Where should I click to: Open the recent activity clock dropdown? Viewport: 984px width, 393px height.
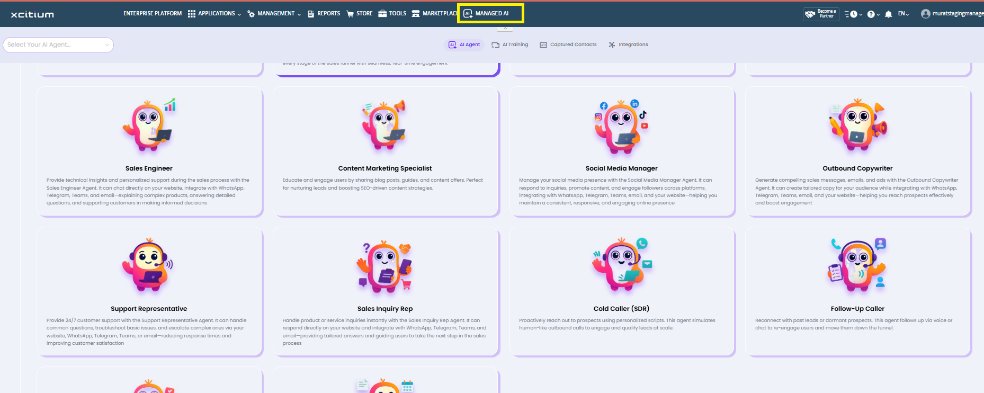[x=853, y=14]
